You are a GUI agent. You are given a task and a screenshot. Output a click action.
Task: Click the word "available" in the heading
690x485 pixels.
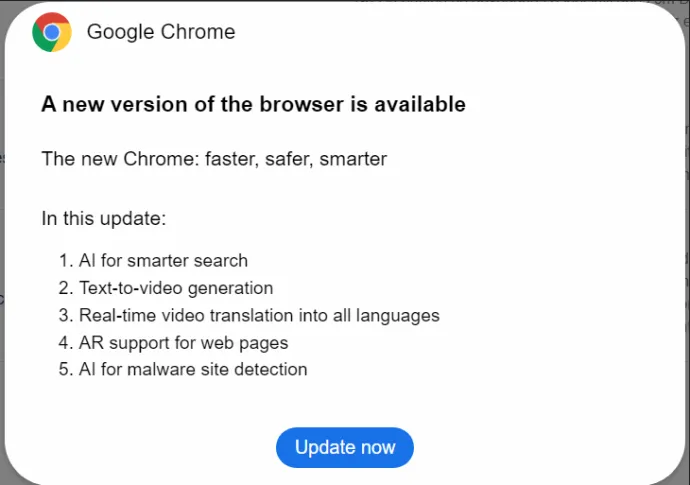(x=420, y=104)
